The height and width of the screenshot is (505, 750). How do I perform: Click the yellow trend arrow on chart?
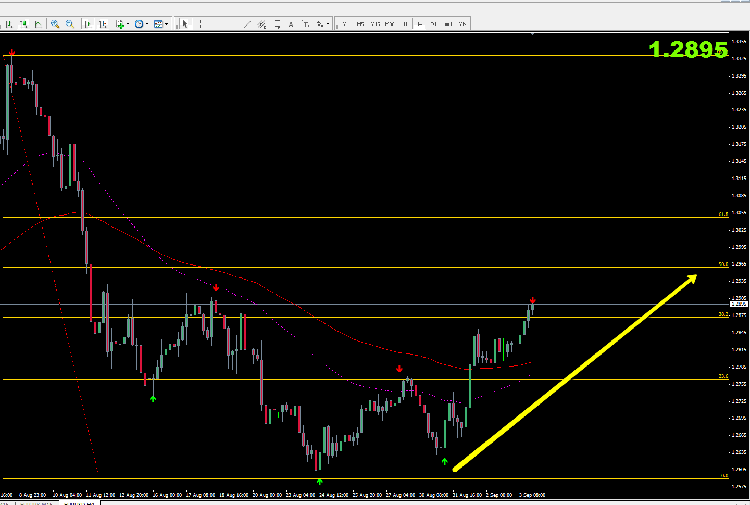tap(574, 373)
